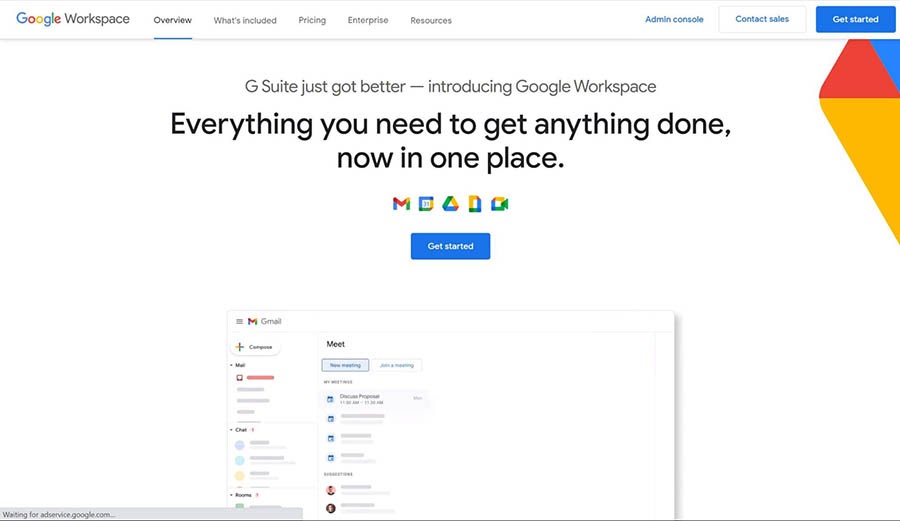Click the Gmail icon under the headline
The width and height of the screenshot is (900, 521).
pyautogui.click(x=401, y=204)
